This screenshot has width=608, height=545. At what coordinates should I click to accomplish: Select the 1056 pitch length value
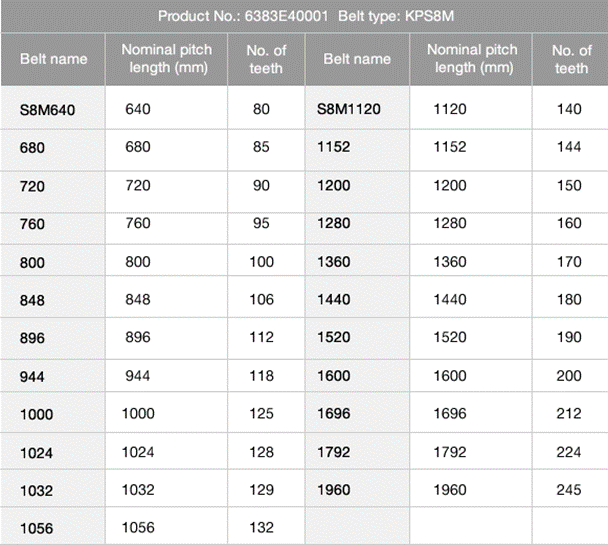coord(138,527)
